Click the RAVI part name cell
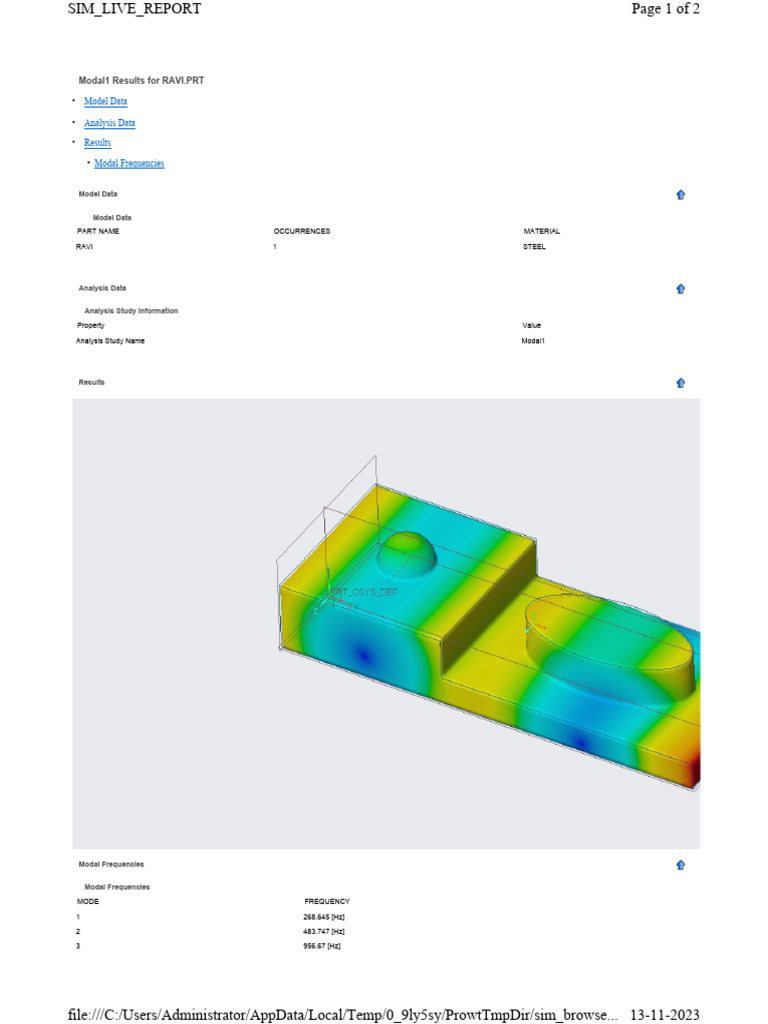The height and width of the screenshot is (1024, 768). coord(84,246)
